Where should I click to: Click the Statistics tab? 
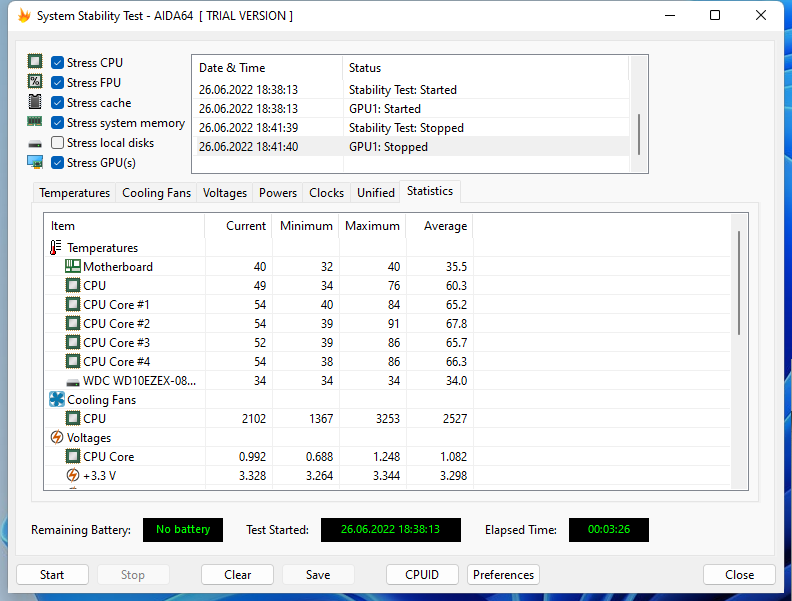click(430, 191)
